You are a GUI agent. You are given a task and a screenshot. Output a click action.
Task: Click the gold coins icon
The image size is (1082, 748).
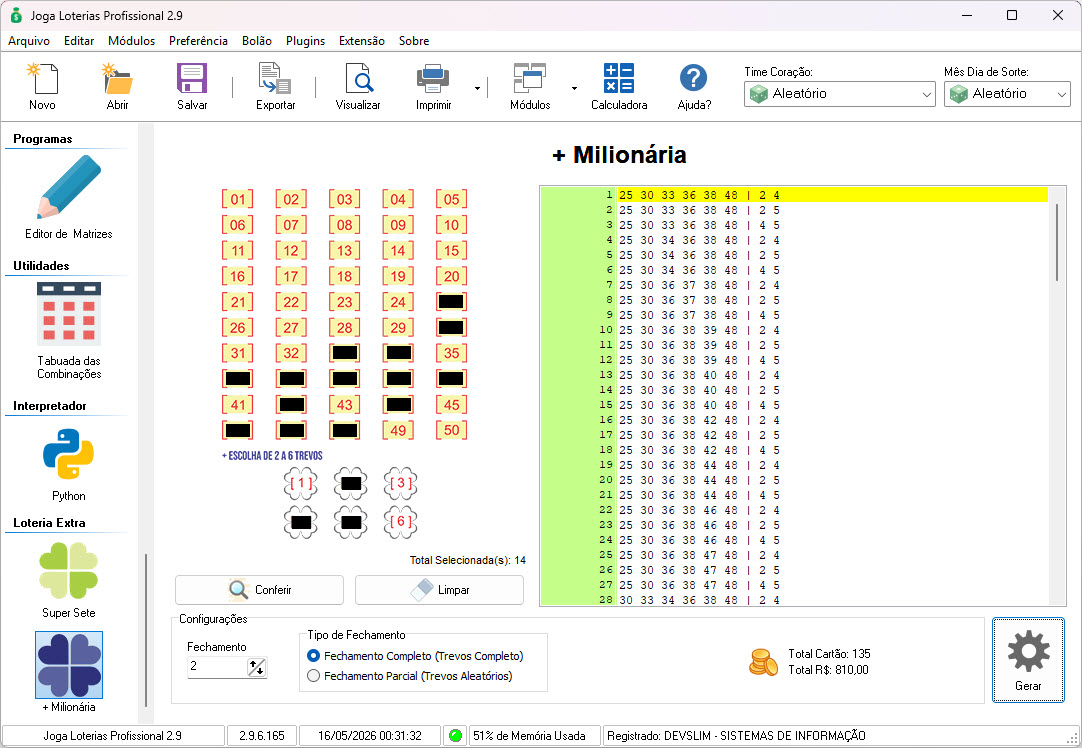(x=763, y=662)
